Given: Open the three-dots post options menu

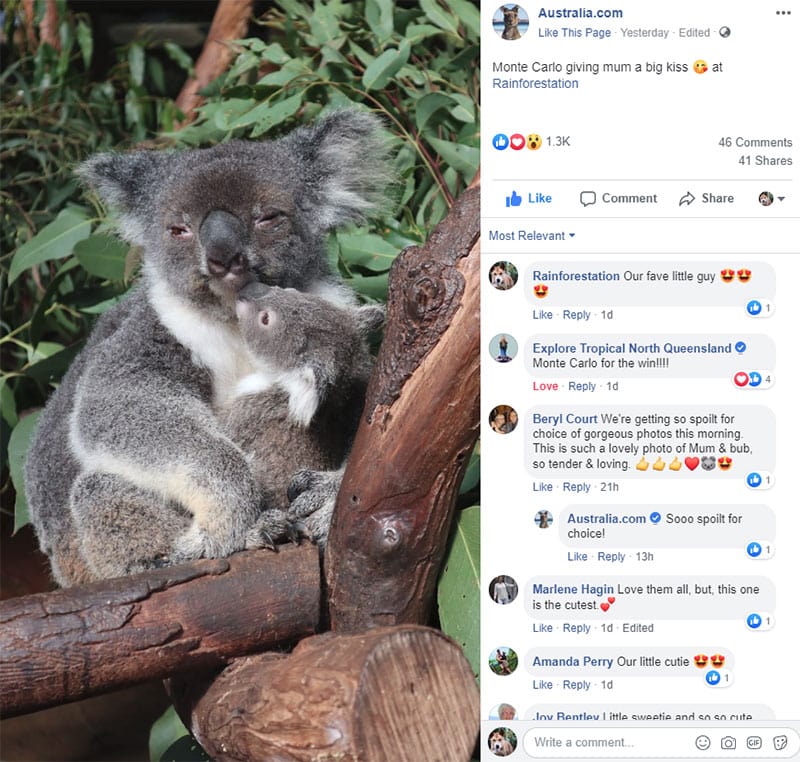Looking at the screenshot, I should coord(783,13).
